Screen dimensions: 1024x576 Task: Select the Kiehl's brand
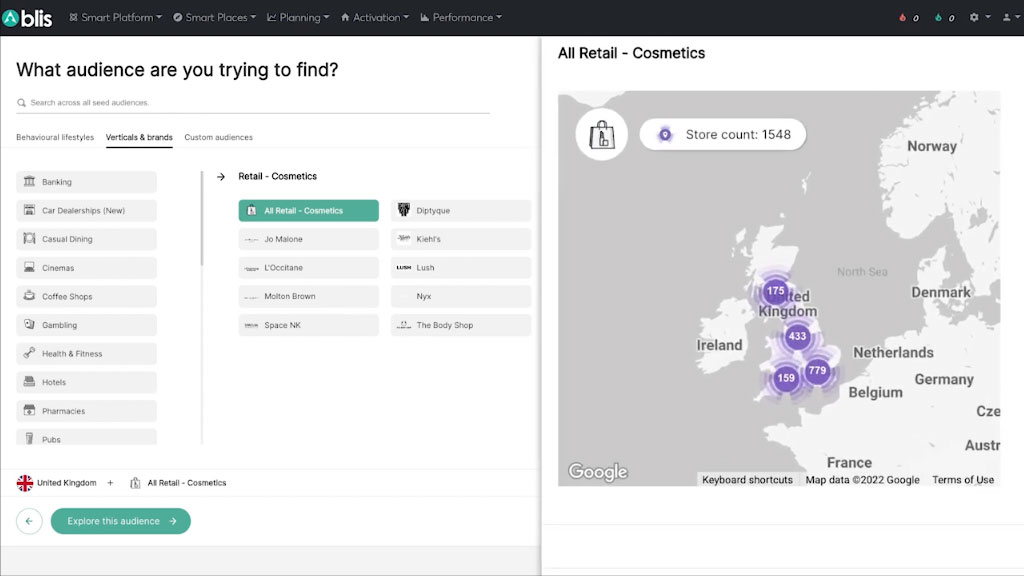coord(461,239)
